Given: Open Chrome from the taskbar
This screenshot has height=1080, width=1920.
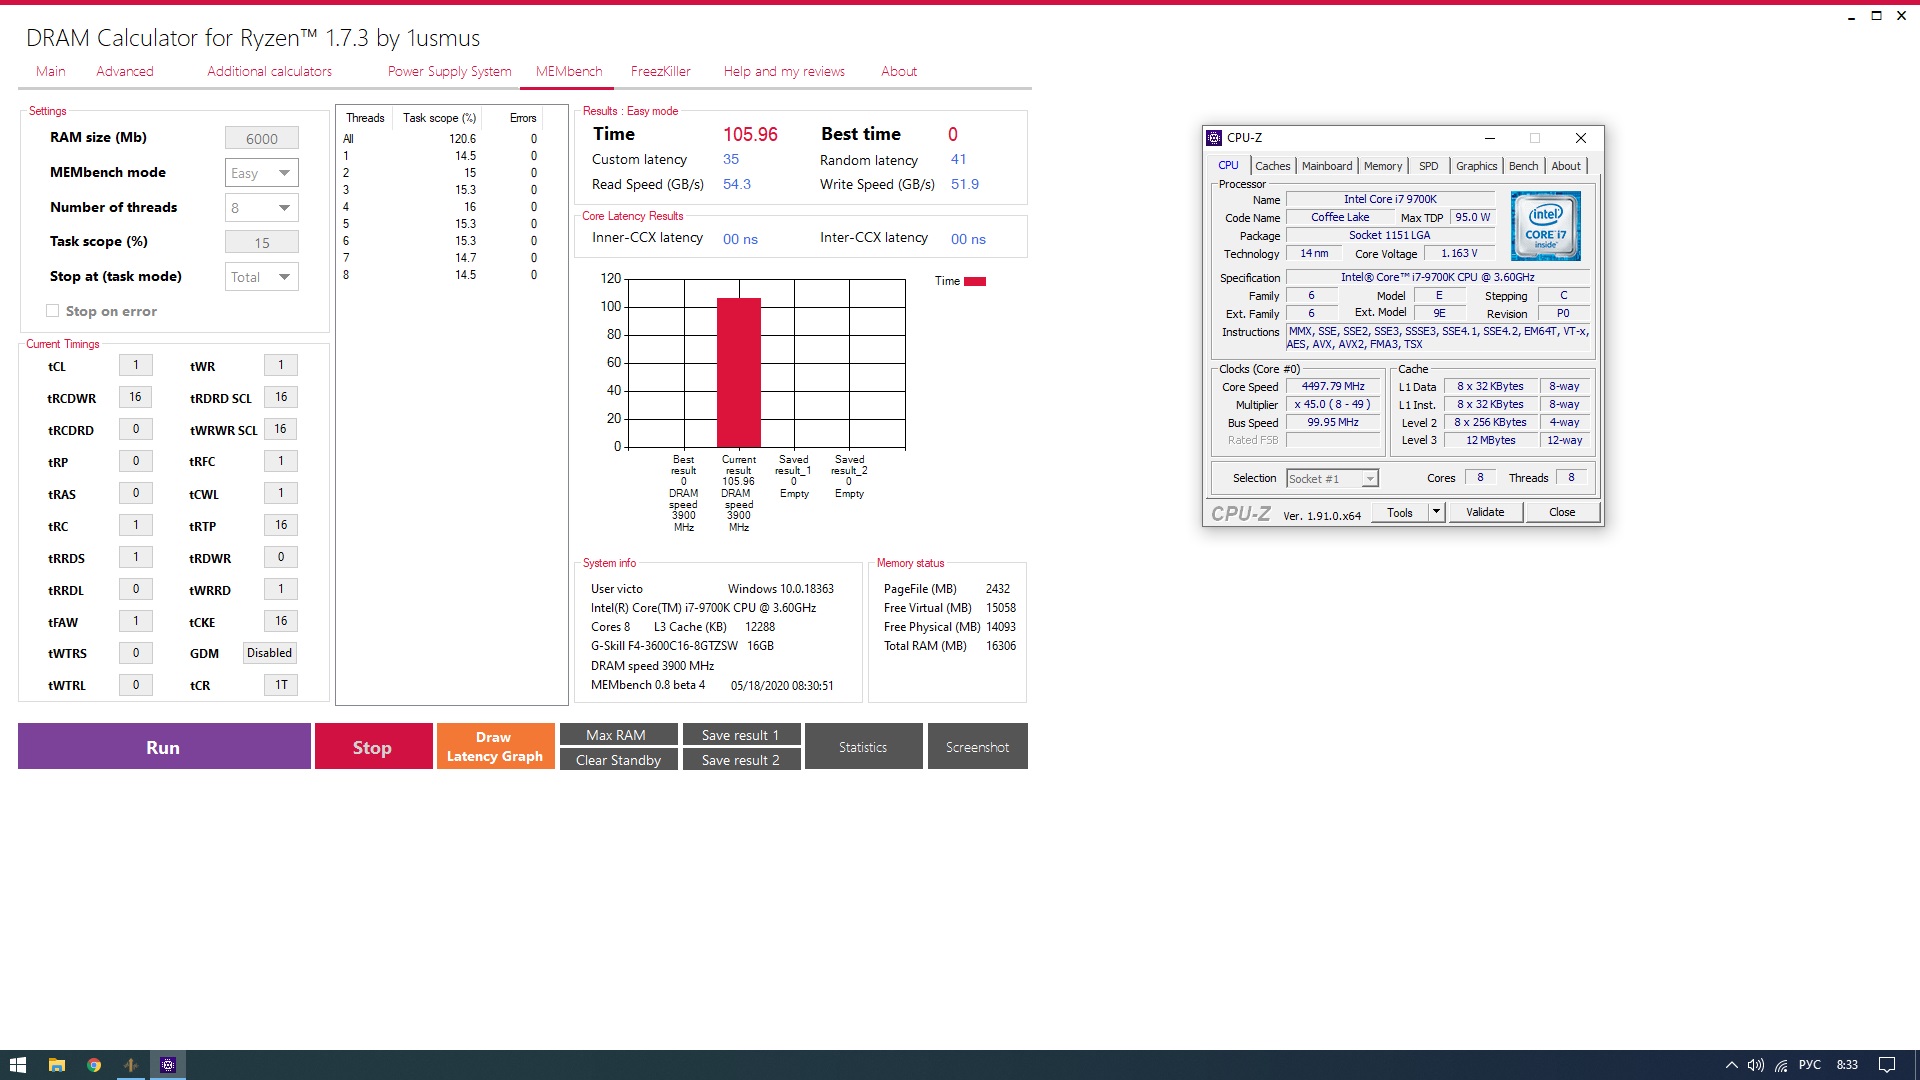Looking at the screenshot, I should coord(94,1065).
